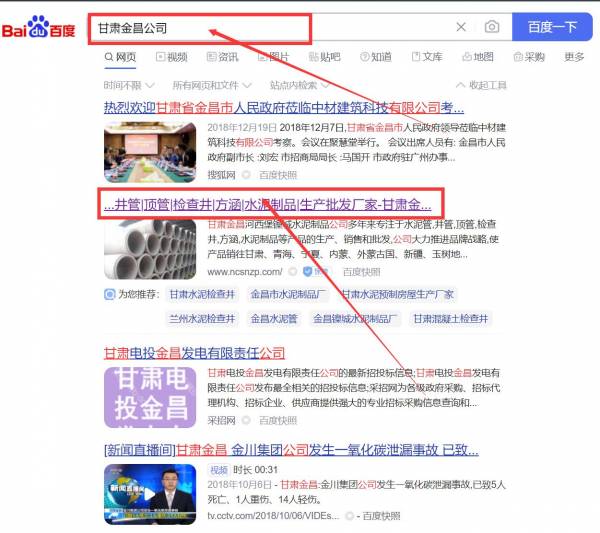Select the 兰州水泥检查井 suggestion tag

coord(203,319)
